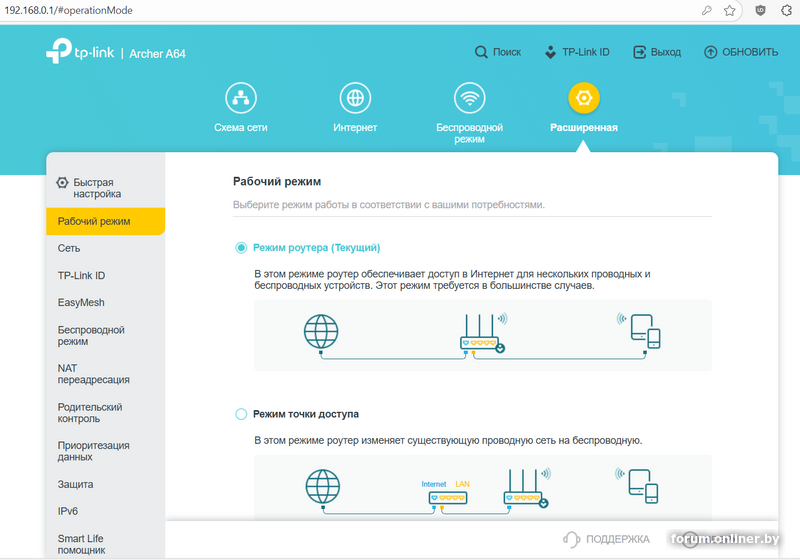The image size is (800, 560).
Task: Open the Интернет globe icon tab
Action: 355,98
